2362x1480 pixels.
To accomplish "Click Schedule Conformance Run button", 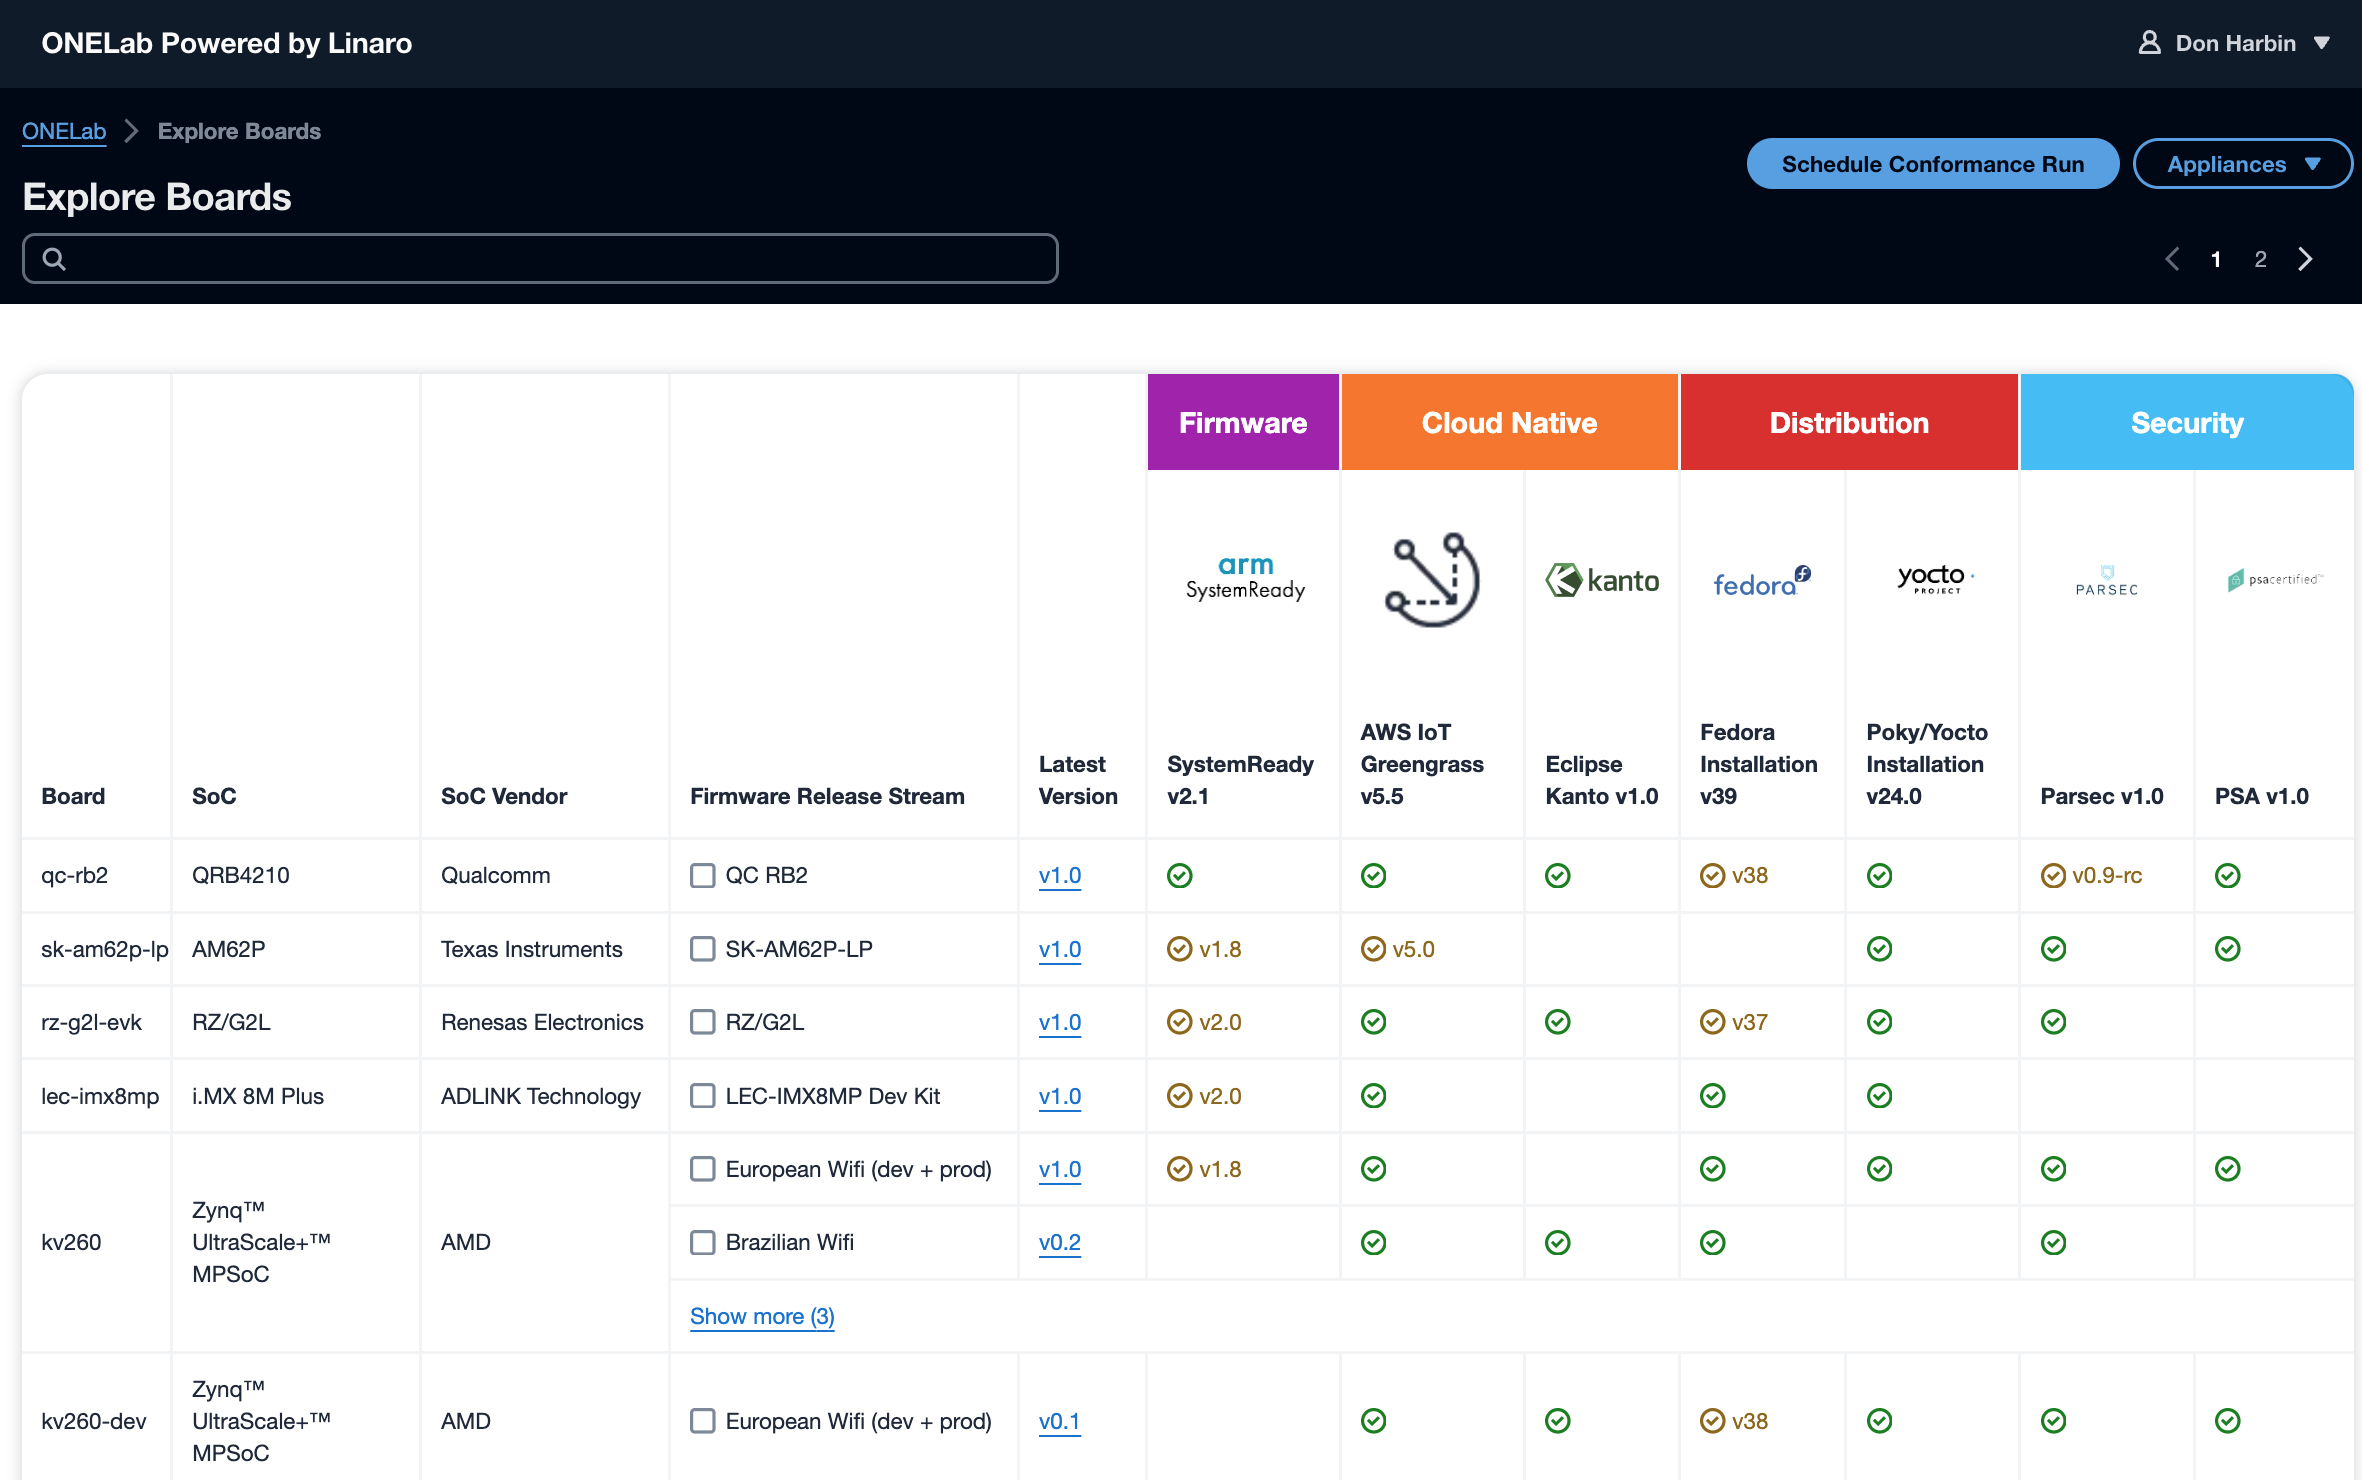I will 1933,164.
